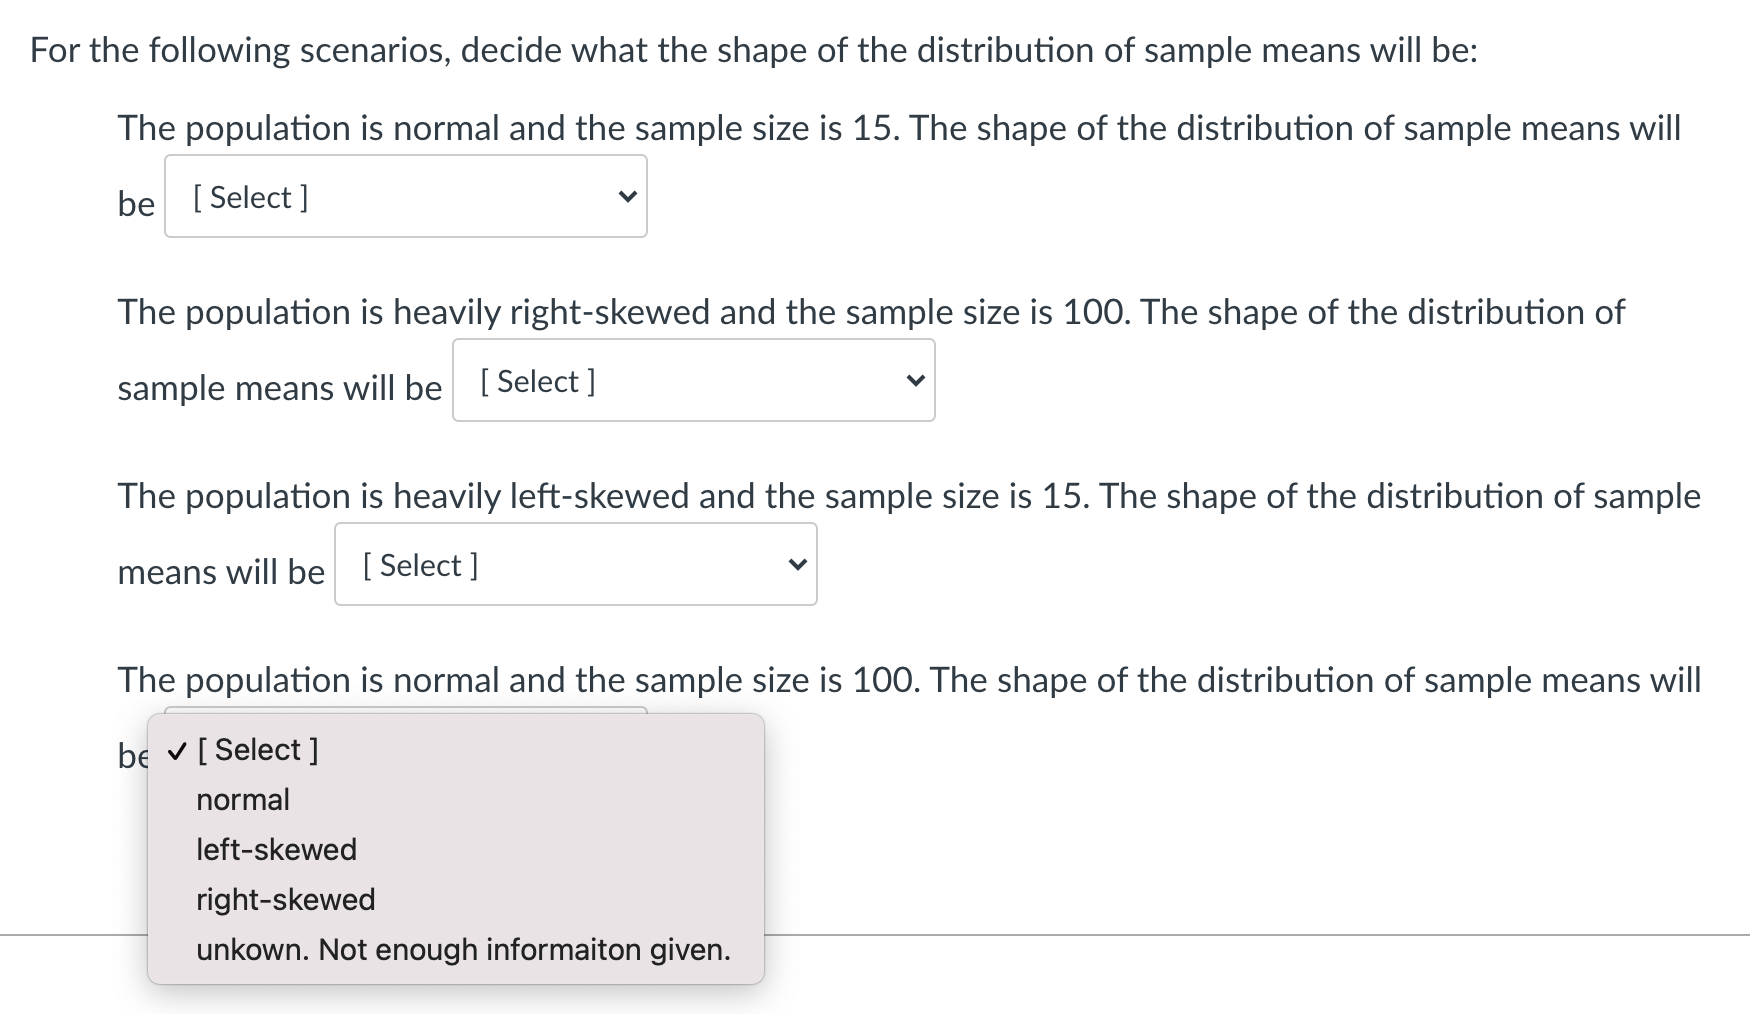This screenshot has width=1750, height=1014.
Task: Click the heading about distribution of sample means
Action: coord(755,49)
